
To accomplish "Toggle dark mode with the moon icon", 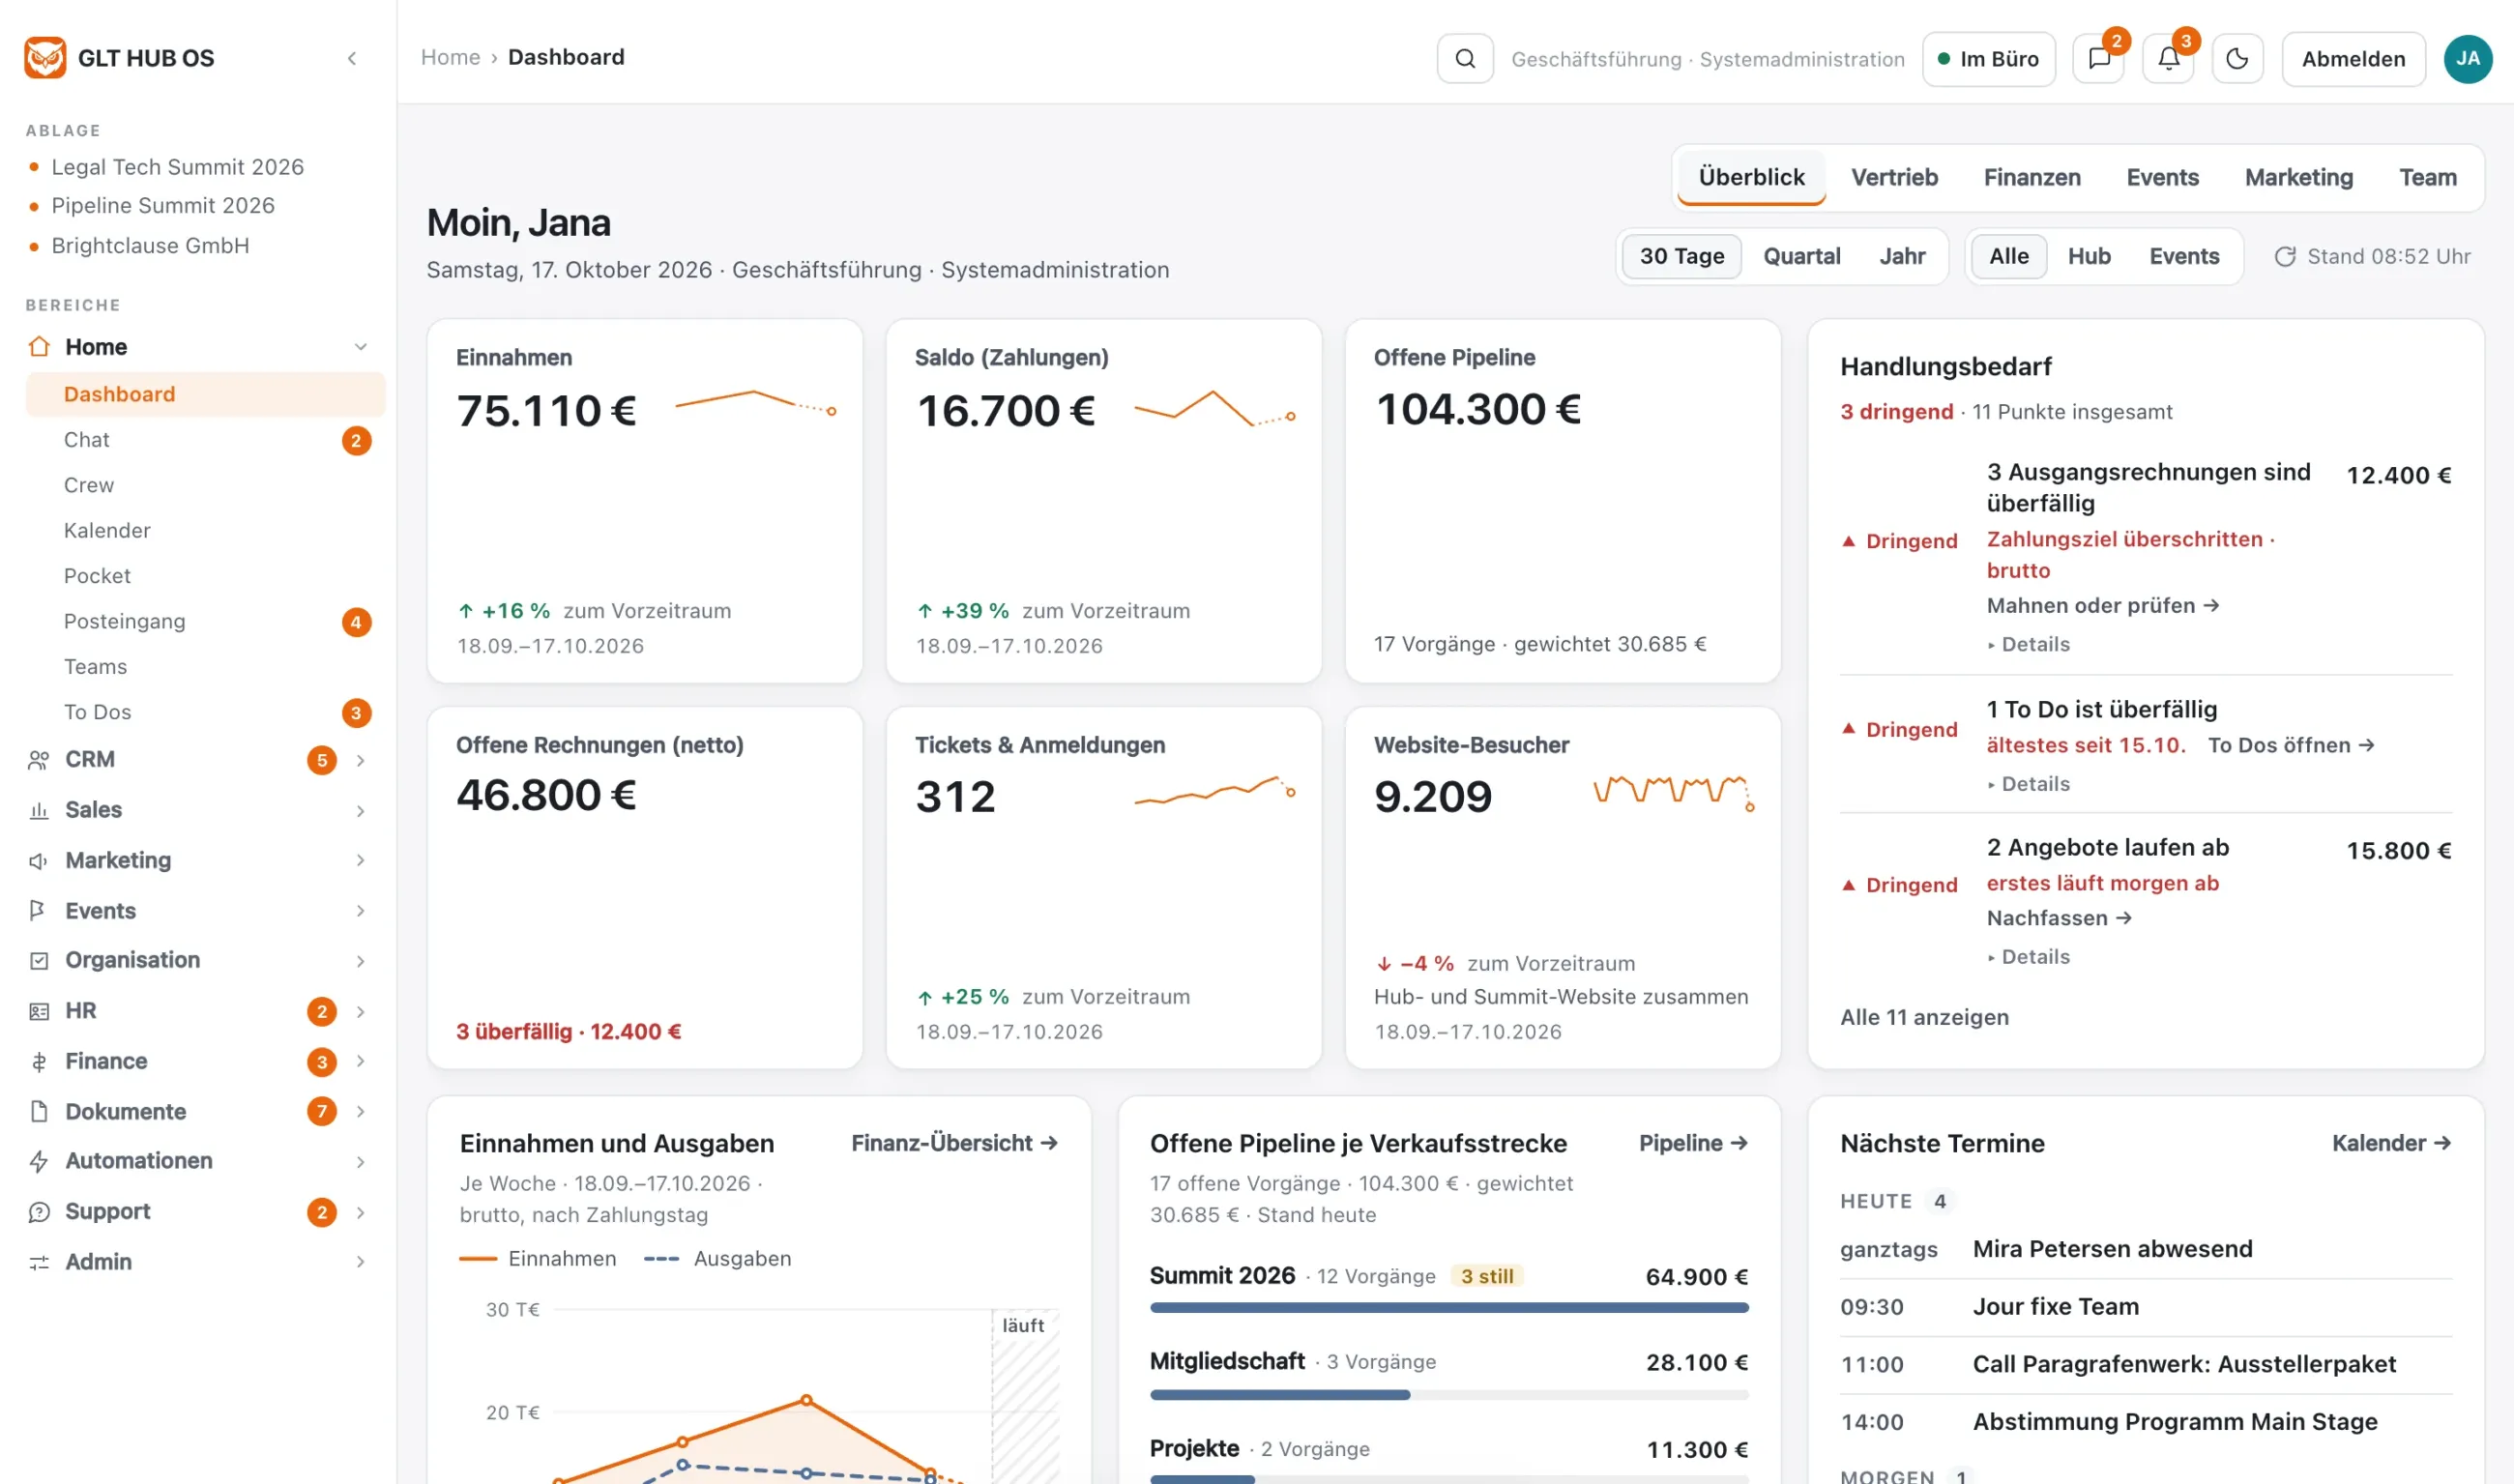I will (x=2237, y=58).
